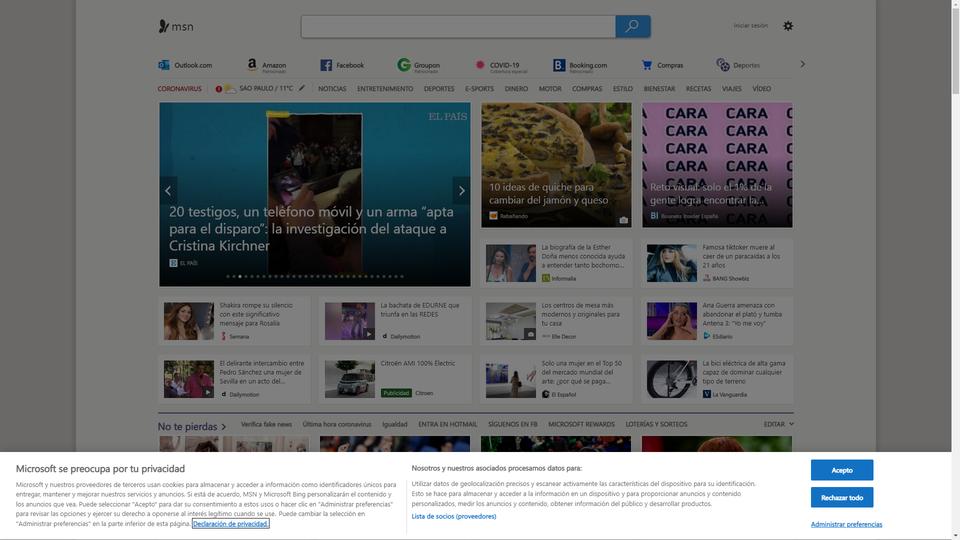Open the RECETAS tab

pyautogui.click(x=699, y=89)
